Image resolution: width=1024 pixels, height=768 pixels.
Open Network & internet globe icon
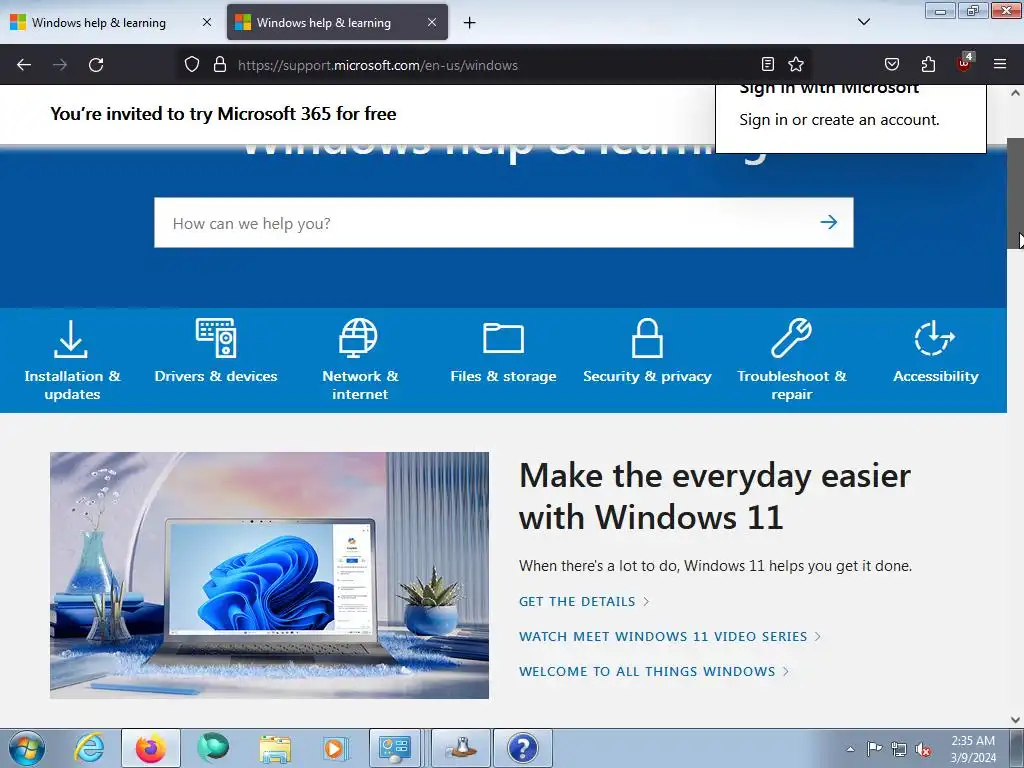[x=358, y=338]
